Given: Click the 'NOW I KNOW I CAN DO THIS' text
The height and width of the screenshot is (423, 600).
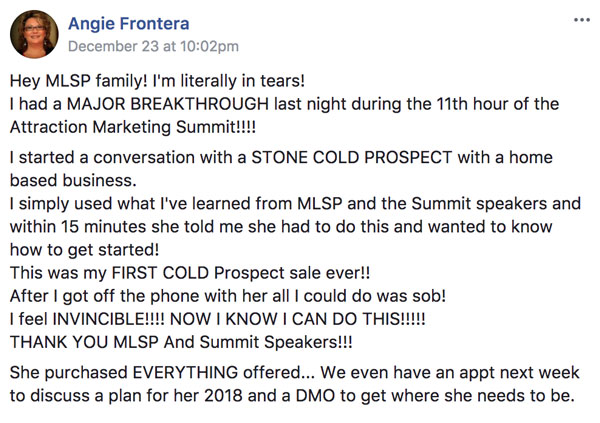Looking at the screenshot, I should pyautogui.click(x=298, y=319).
